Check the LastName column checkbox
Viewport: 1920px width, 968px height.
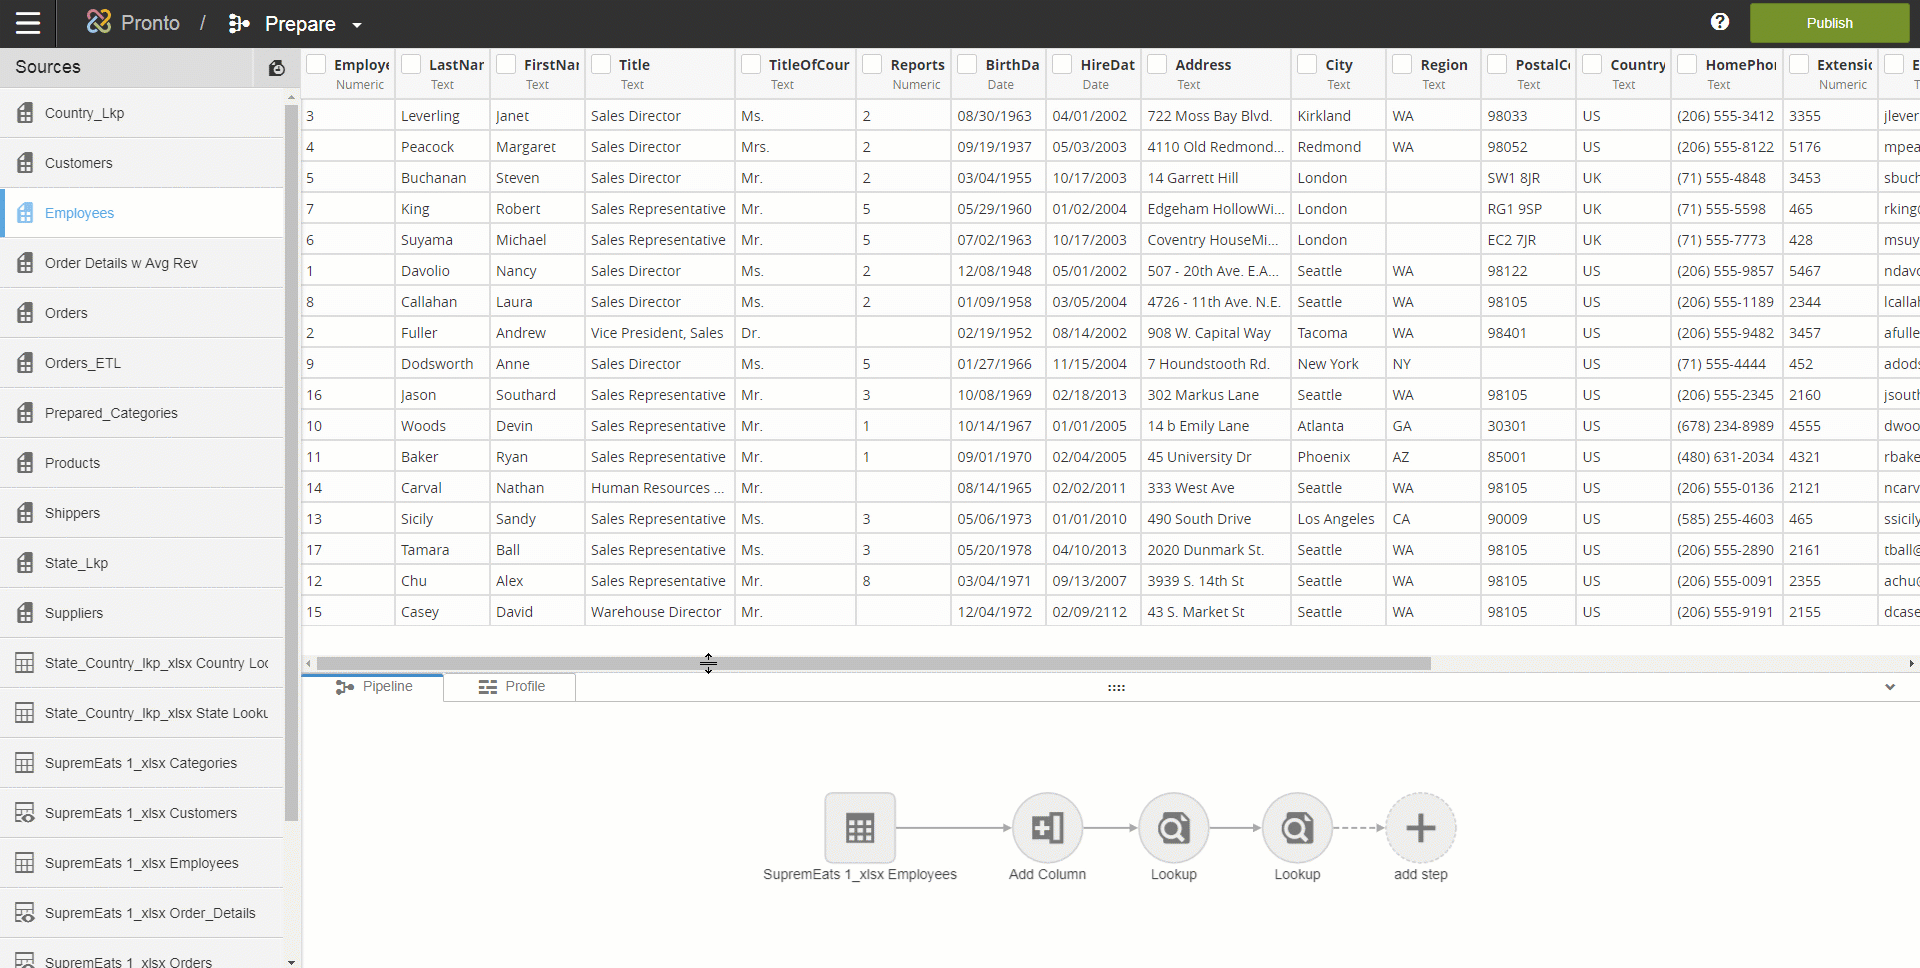click(411, 64)
